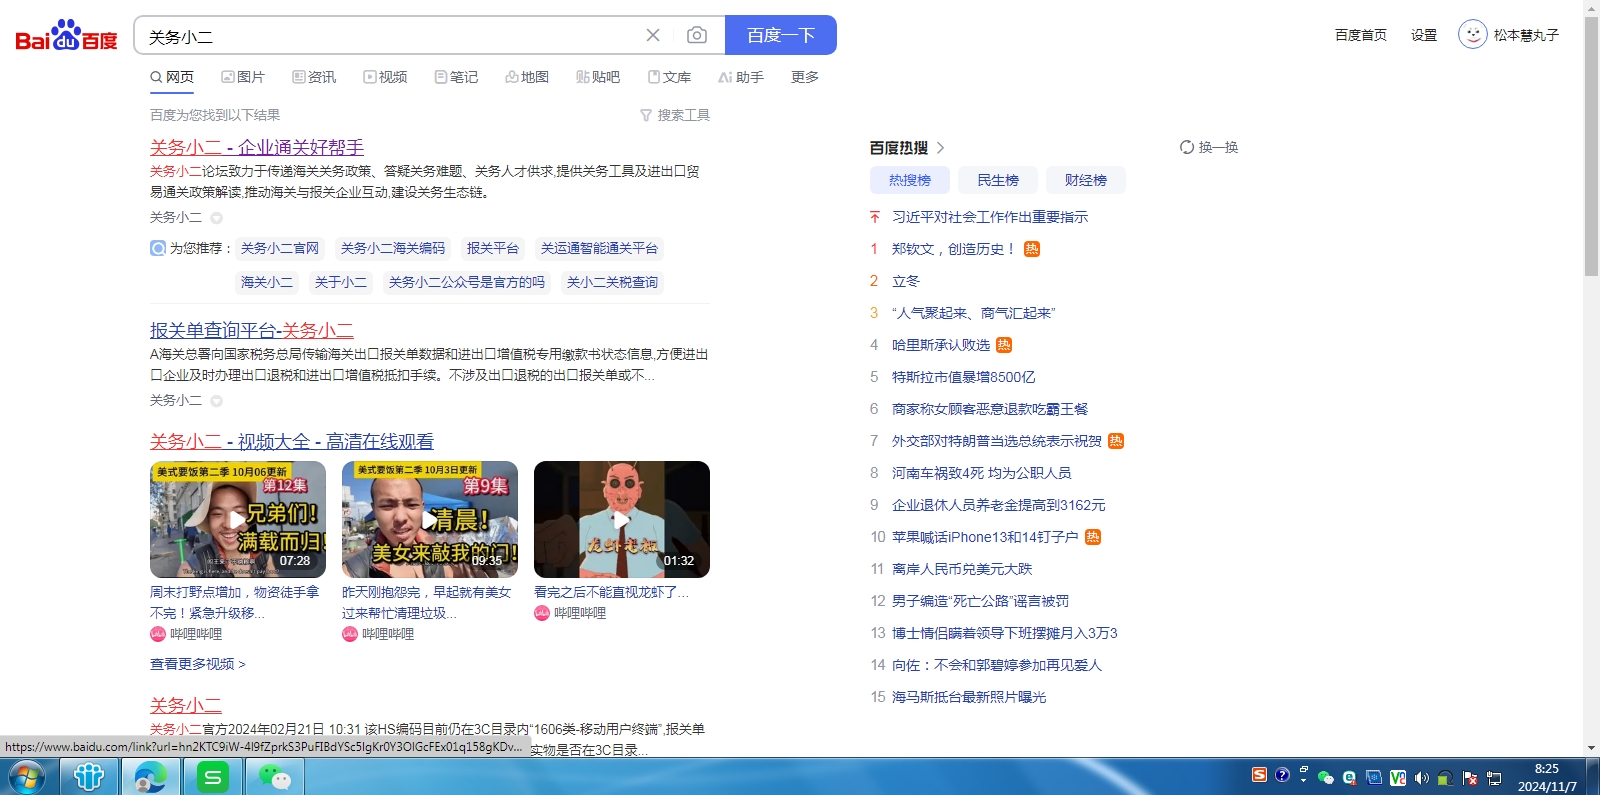The image size is (1600, 795).
Task: Open search tools filter 搜索工具
Action: pos(675,115)
